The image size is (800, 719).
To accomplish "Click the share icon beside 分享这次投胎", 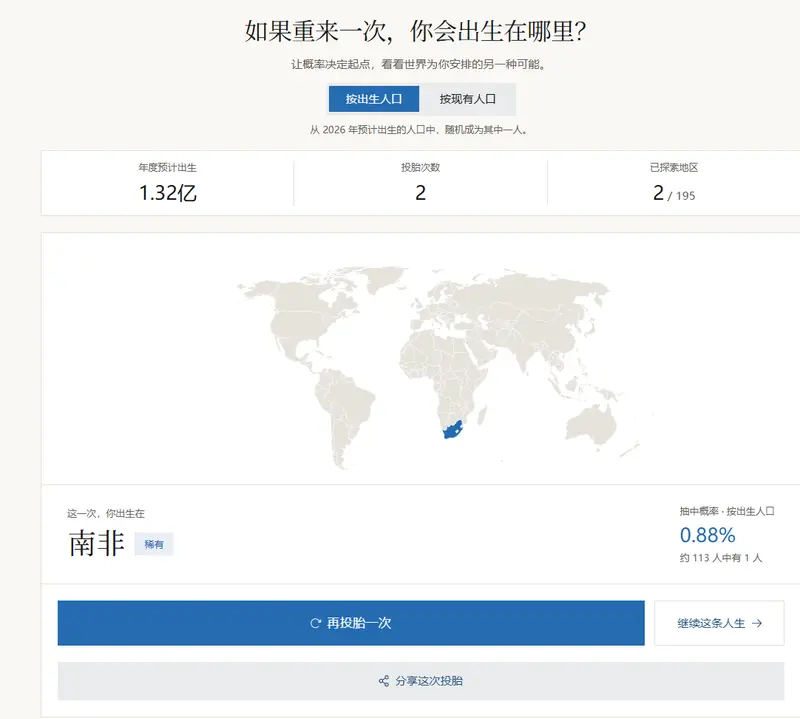I will 384,681.
